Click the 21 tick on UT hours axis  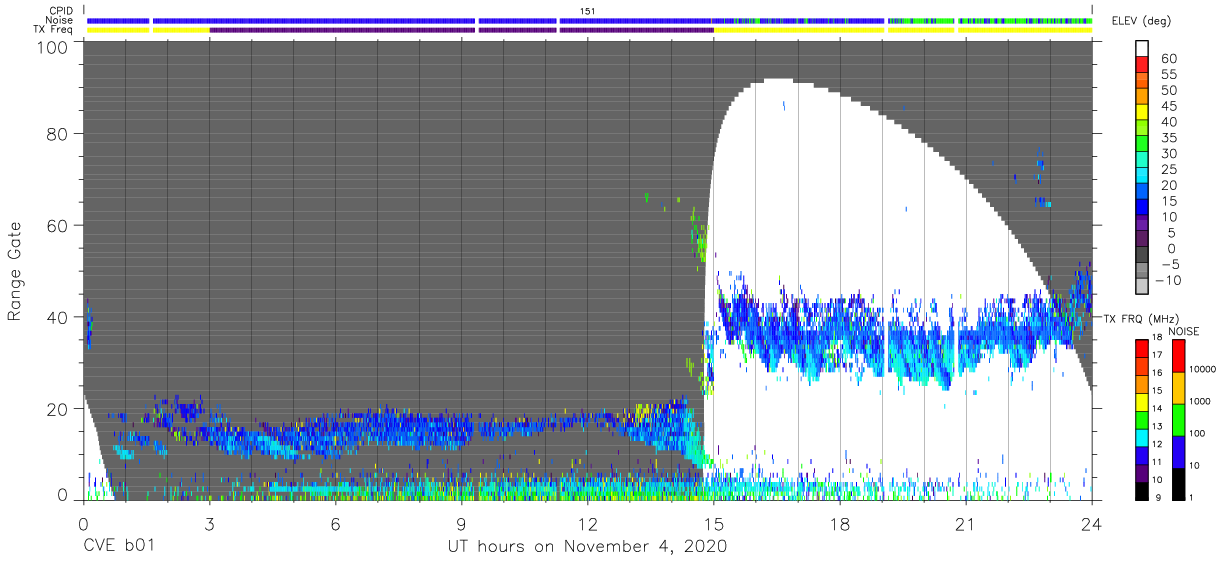pos(965,524)
